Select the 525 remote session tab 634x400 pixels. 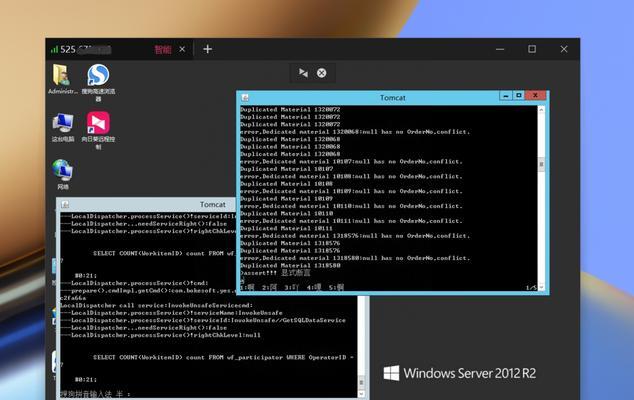coord(119,49)
